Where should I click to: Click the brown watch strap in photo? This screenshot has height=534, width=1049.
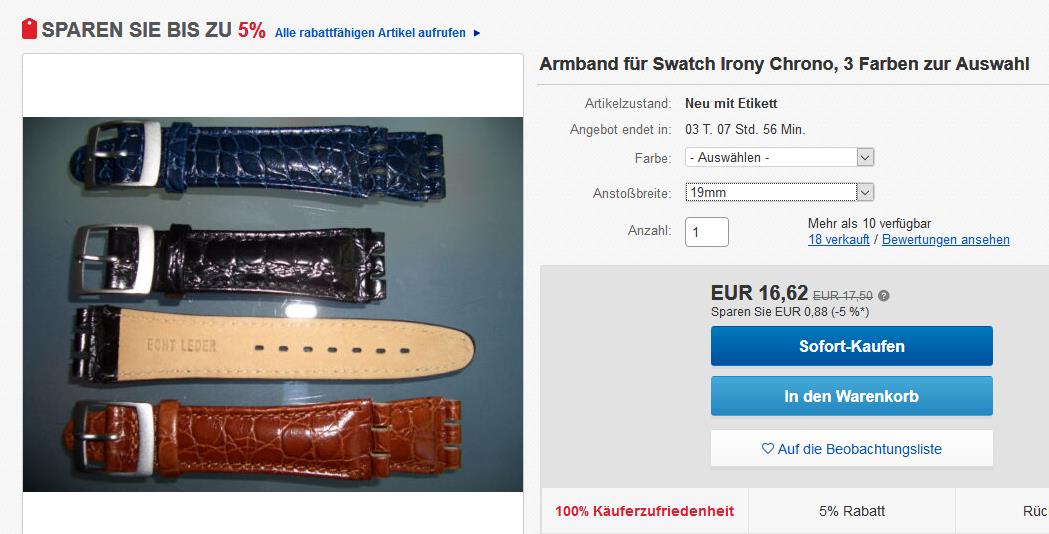[x=262, y=438]
